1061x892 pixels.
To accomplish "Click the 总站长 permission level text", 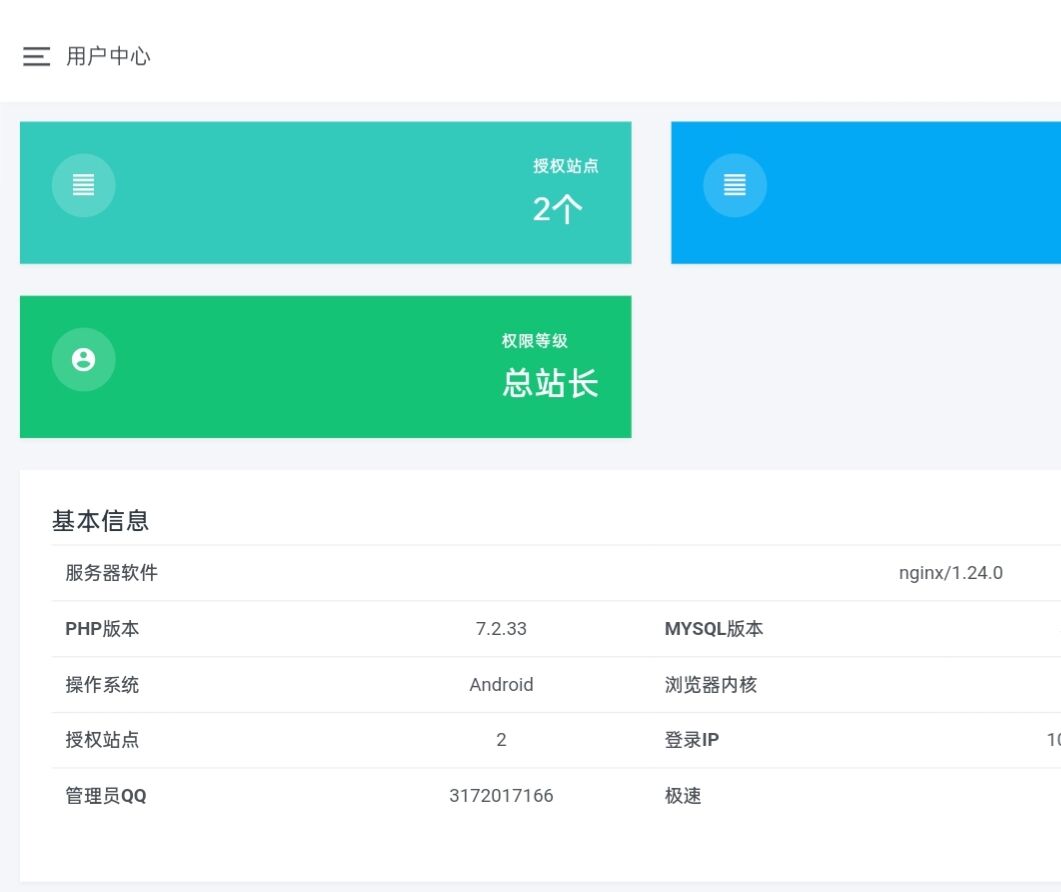I will click(549, 383).
